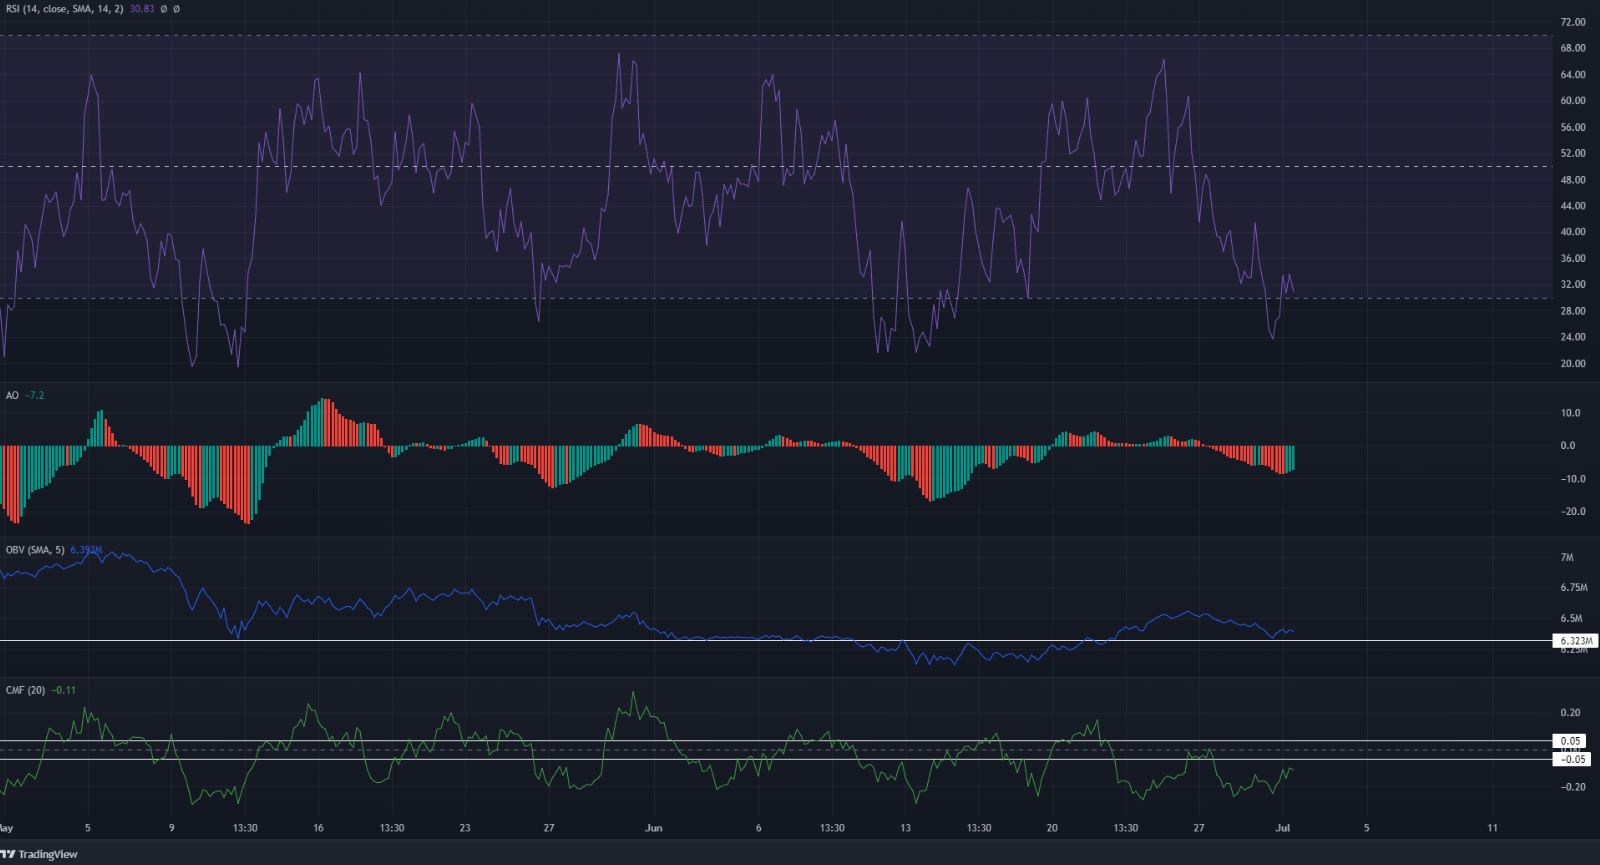Click the 11 date label on time axis
This screenshot has height=865, width=1600.
[x=1492, y=828]
